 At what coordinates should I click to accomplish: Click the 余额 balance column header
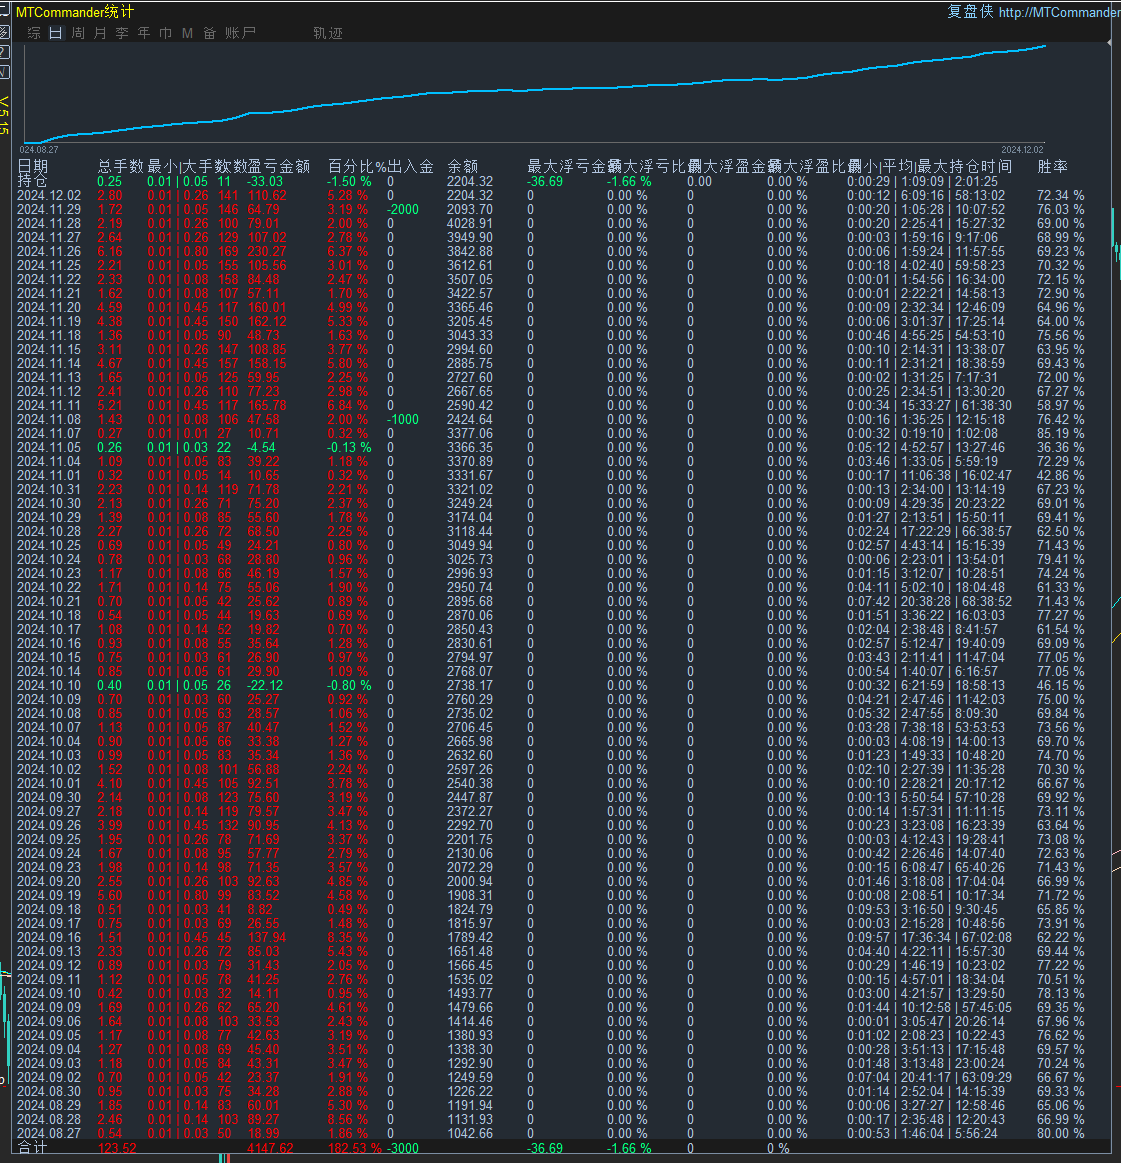click(462, 166)
